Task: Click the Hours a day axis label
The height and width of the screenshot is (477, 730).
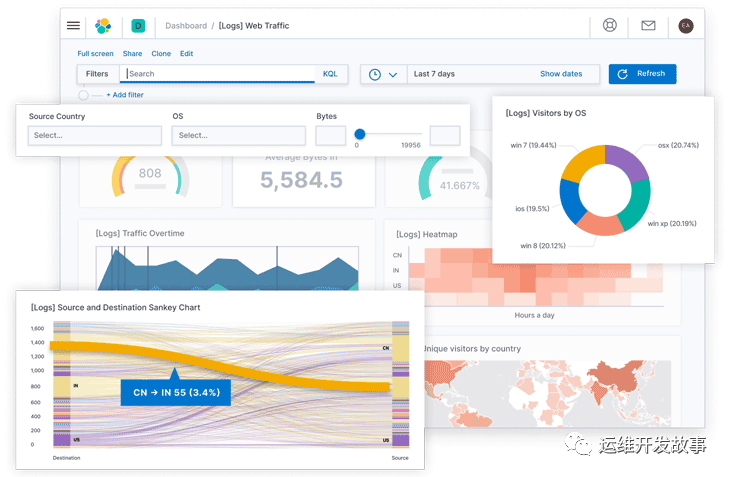Action: tap(534, 315)
